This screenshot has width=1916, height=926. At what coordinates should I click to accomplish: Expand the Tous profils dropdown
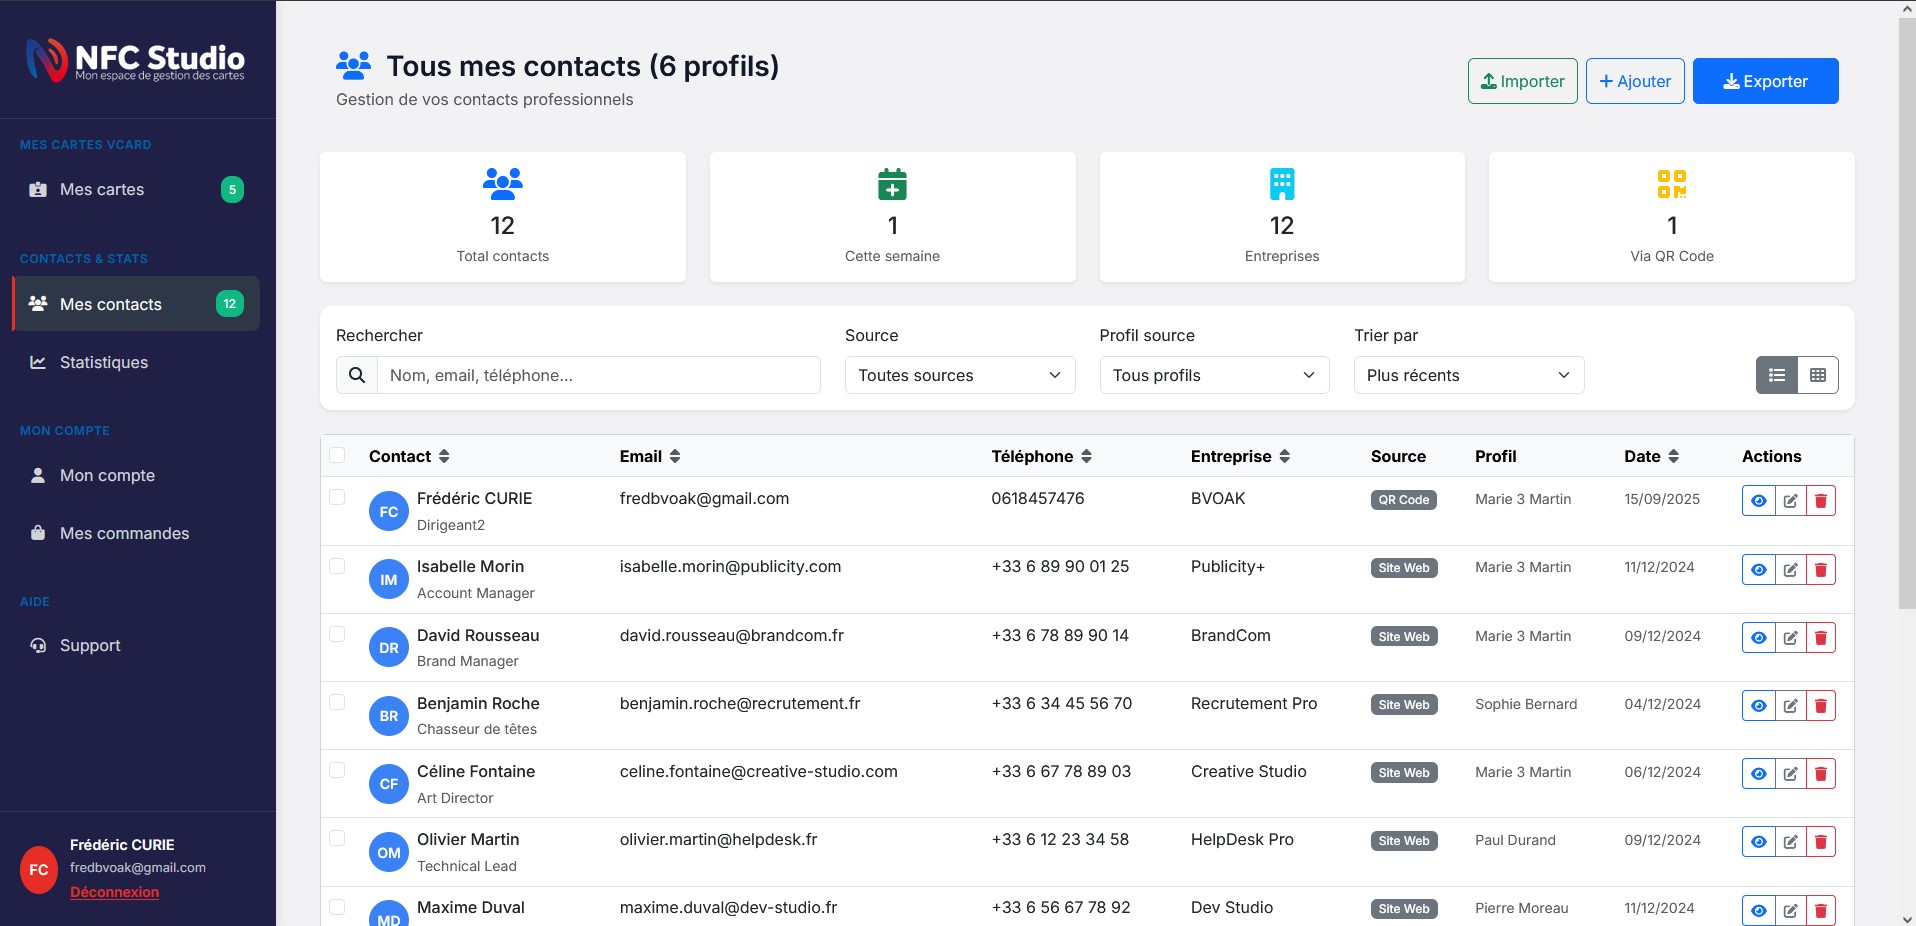pos(1214,375)
